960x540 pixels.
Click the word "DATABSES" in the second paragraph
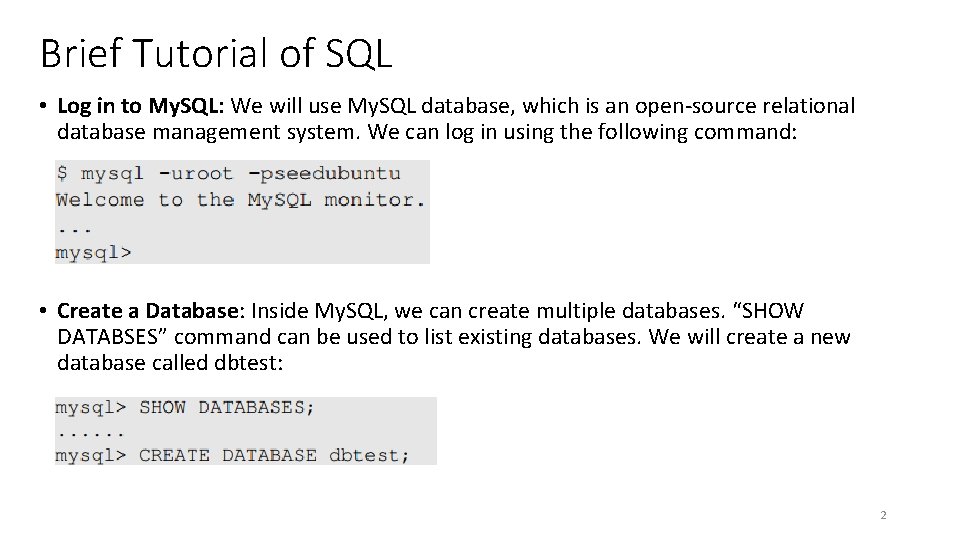[x=110, y=337]
